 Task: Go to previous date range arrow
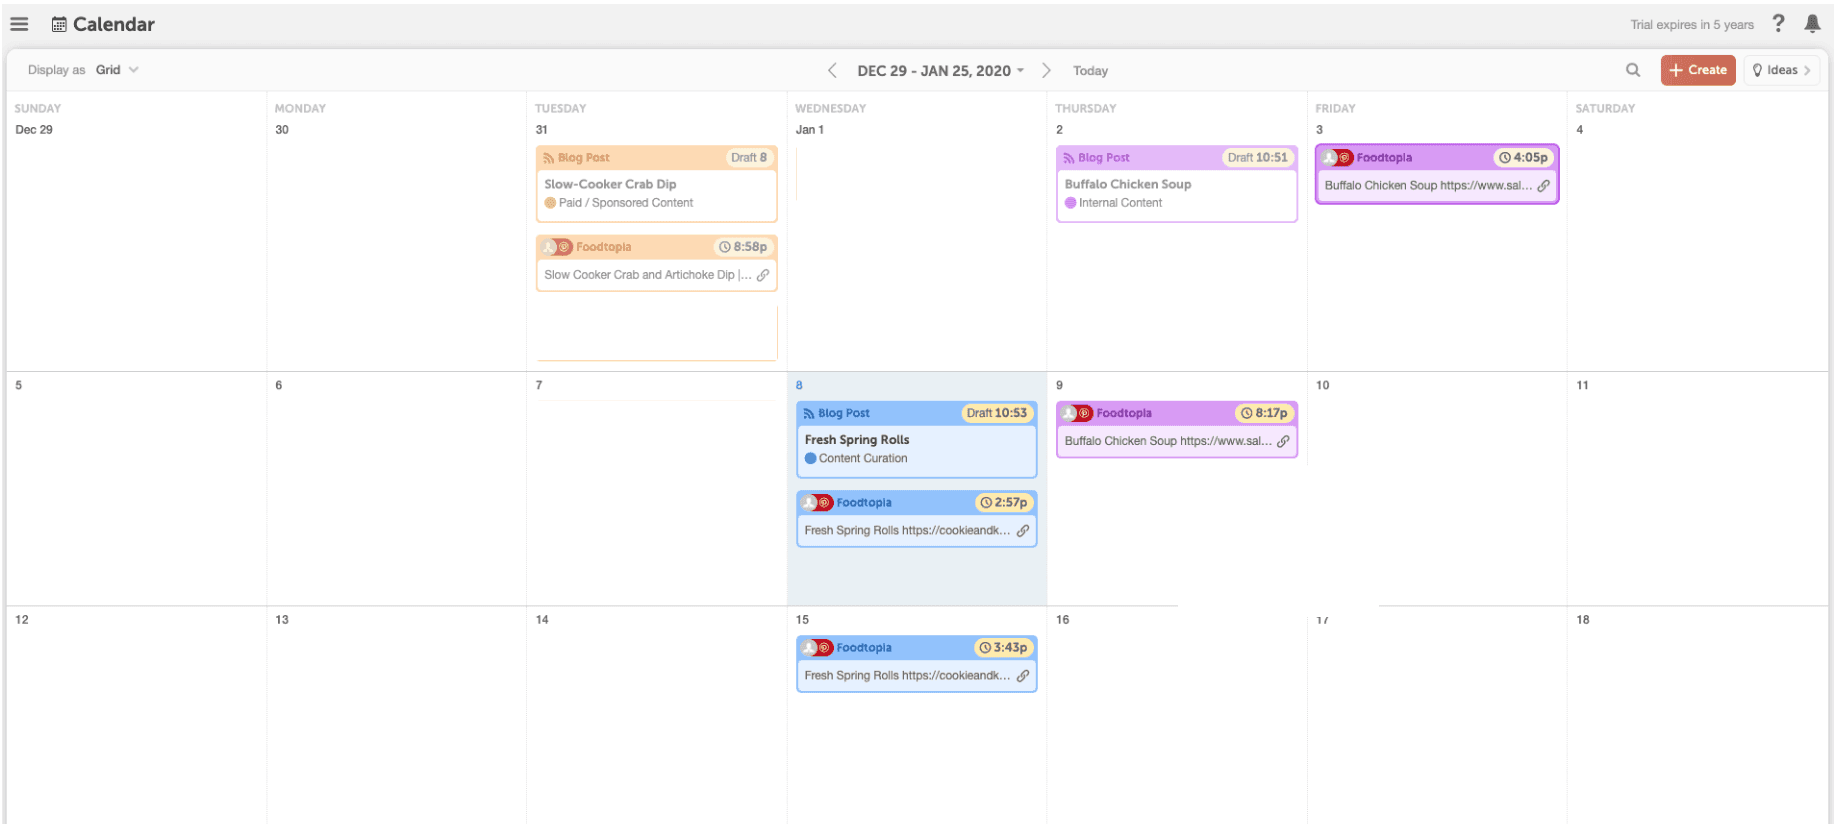point(832,70)
